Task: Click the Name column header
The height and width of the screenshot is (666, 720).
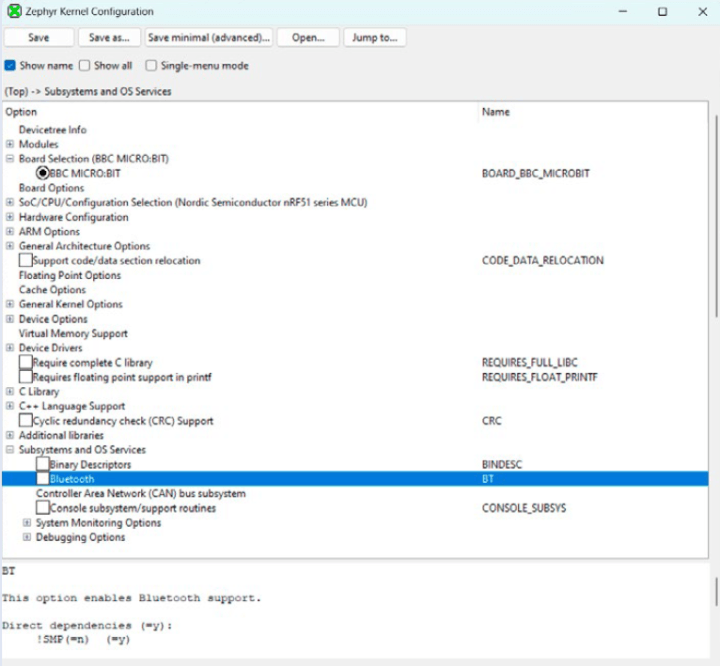Action: click(x=495, y=112)
